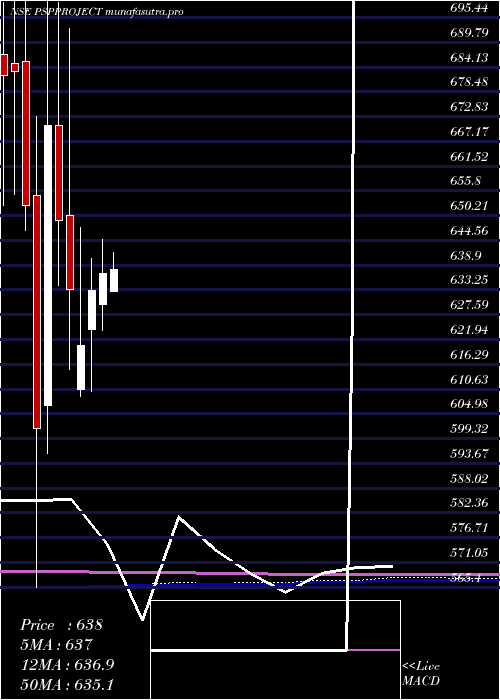This screenshot has height=700, width=500.
Task: Click the 672.83 price axis label
Action: (468, 107)
